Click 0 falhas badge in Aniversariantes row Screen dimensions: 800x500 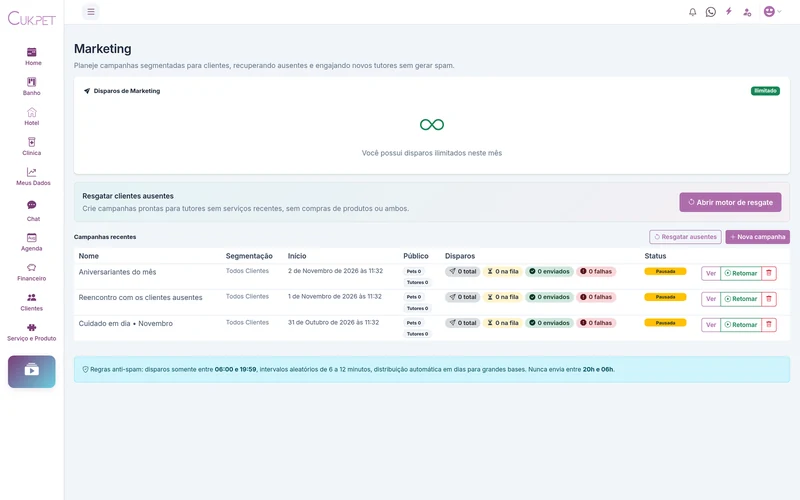(596, 271)
